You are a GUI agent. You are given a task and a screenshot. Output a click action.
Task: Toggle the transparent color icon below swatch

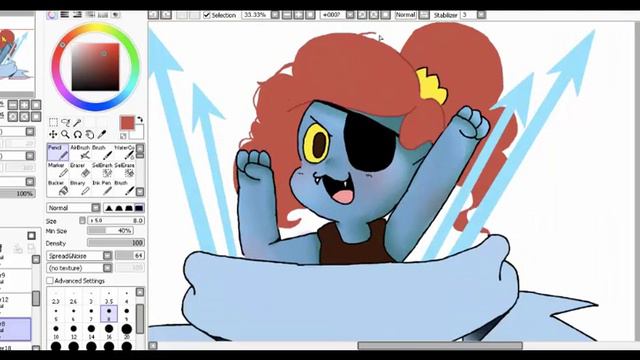(123, 136)
